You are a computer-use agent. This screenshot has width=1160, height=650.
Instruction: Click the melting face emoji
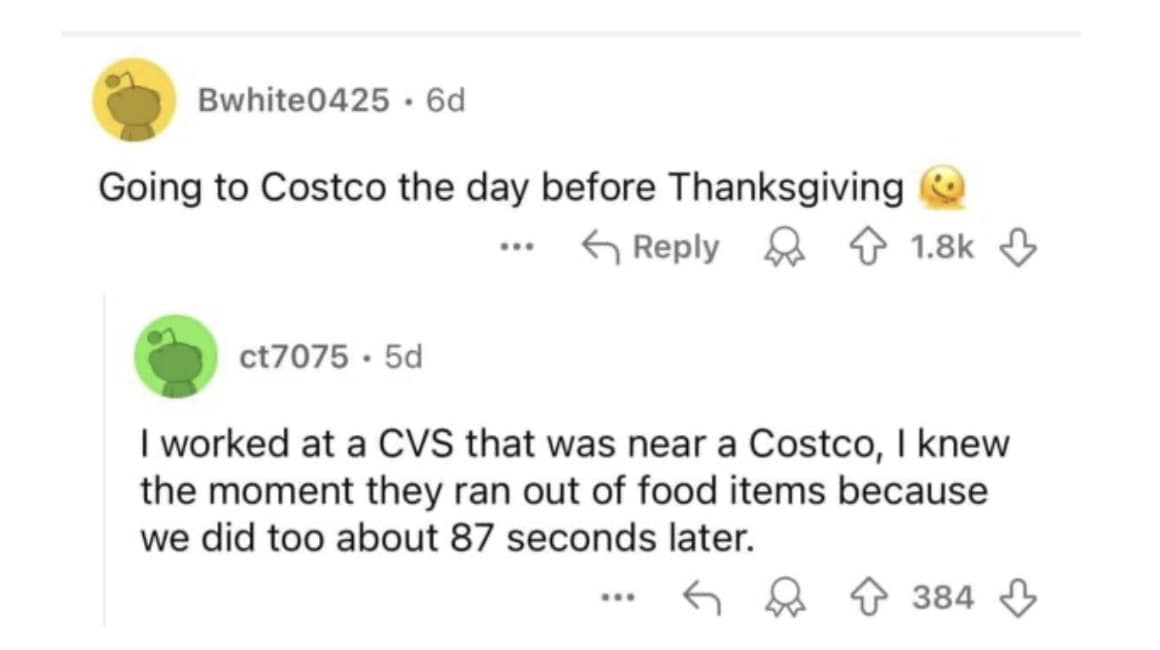pos(937,186)
